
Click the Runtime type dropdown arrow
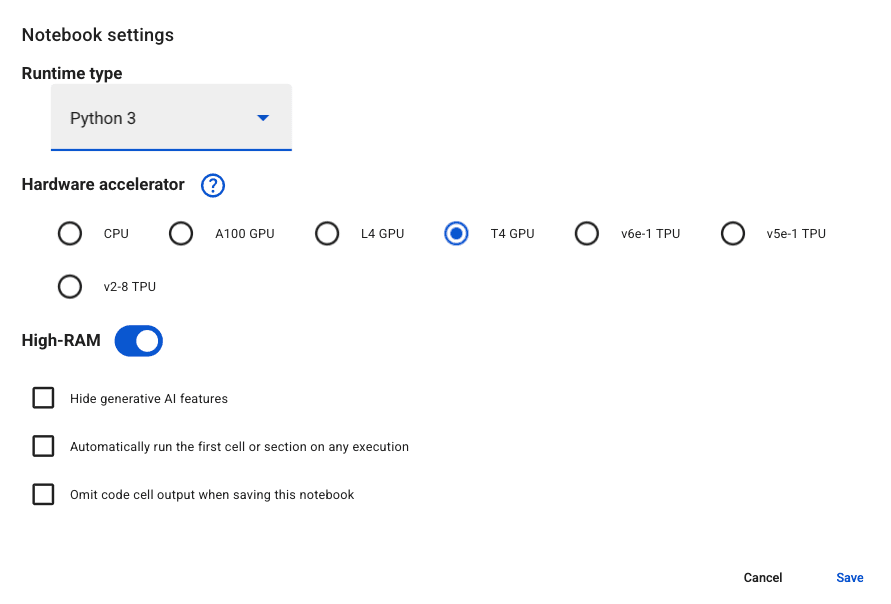(x=263, y=118)
